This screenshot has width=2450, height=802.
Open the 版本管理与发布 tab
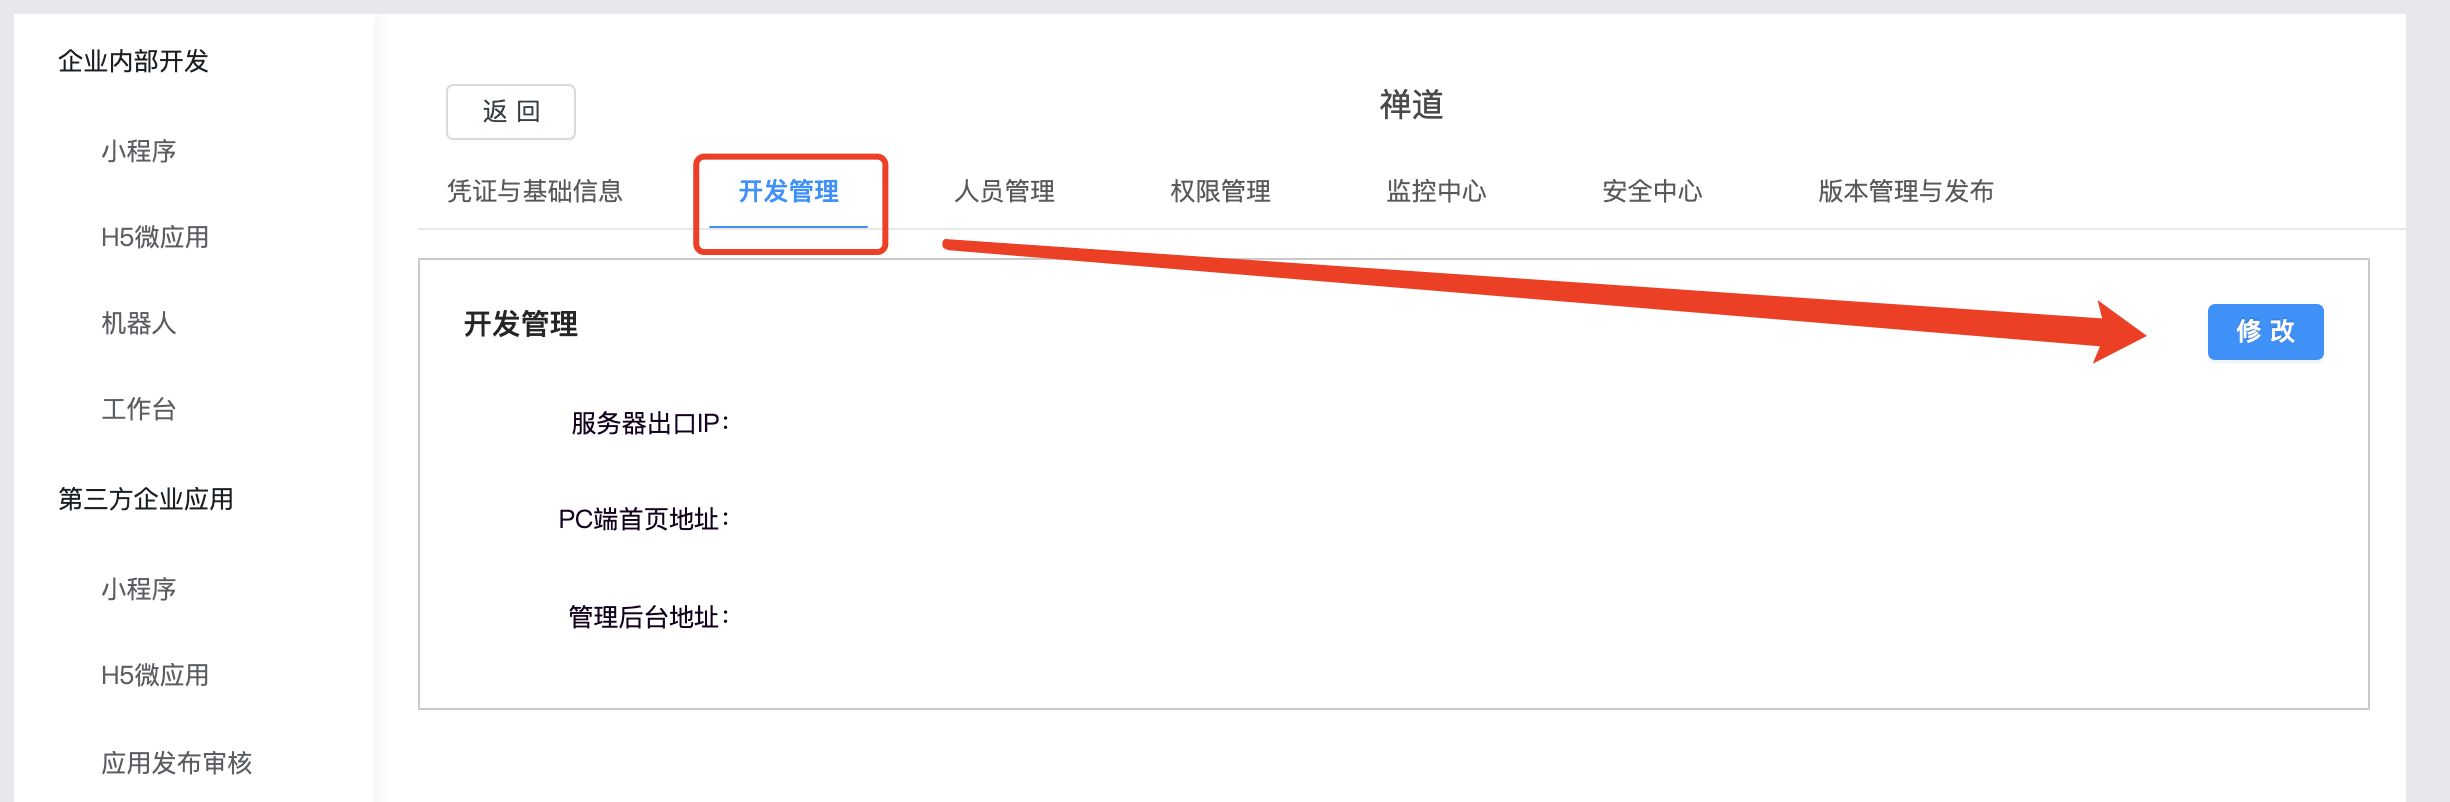(1906, 191)
